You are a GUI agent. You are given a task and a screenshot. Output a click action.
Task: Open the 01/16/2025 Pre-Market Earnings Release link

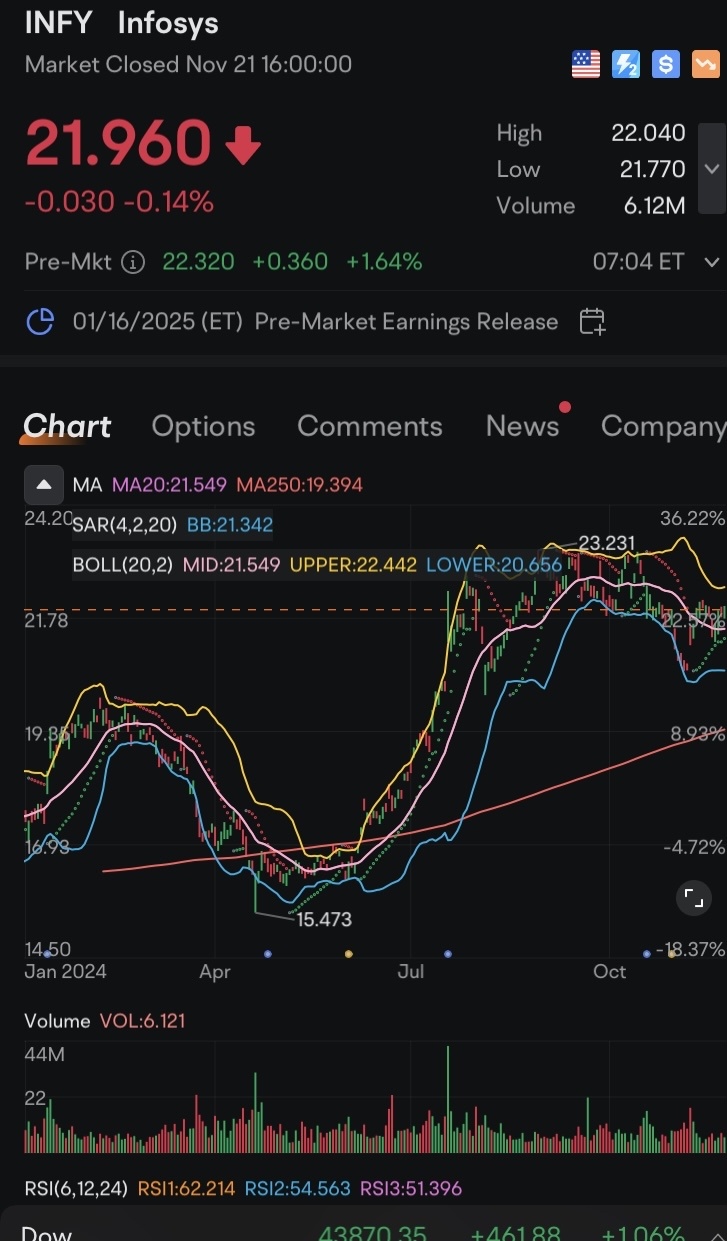coord(315,322)
